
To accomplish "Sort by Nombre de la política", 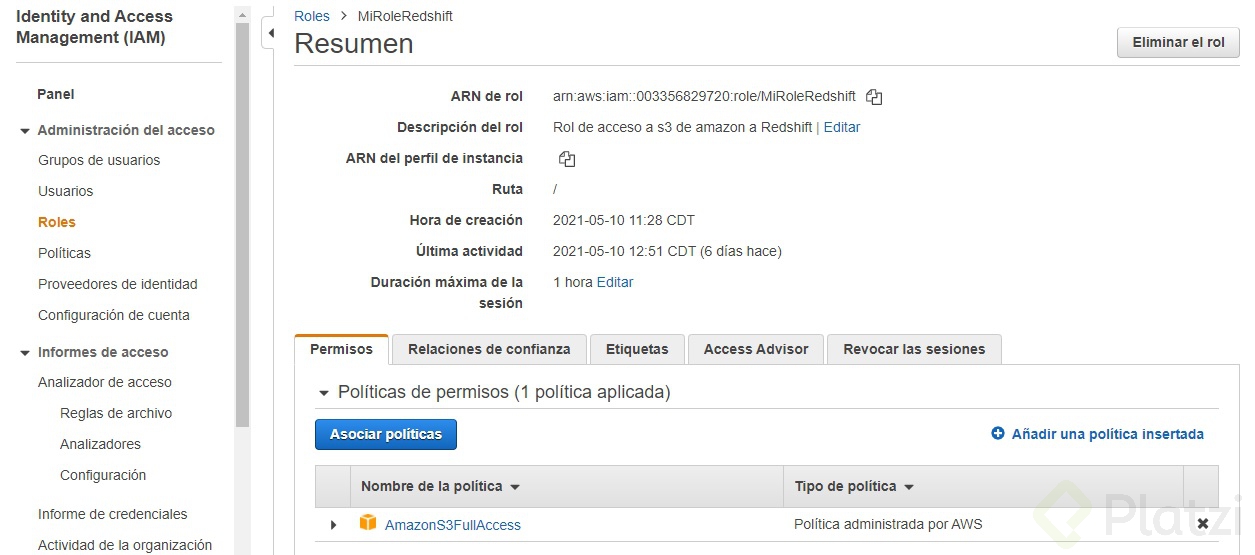I will 440,487.
